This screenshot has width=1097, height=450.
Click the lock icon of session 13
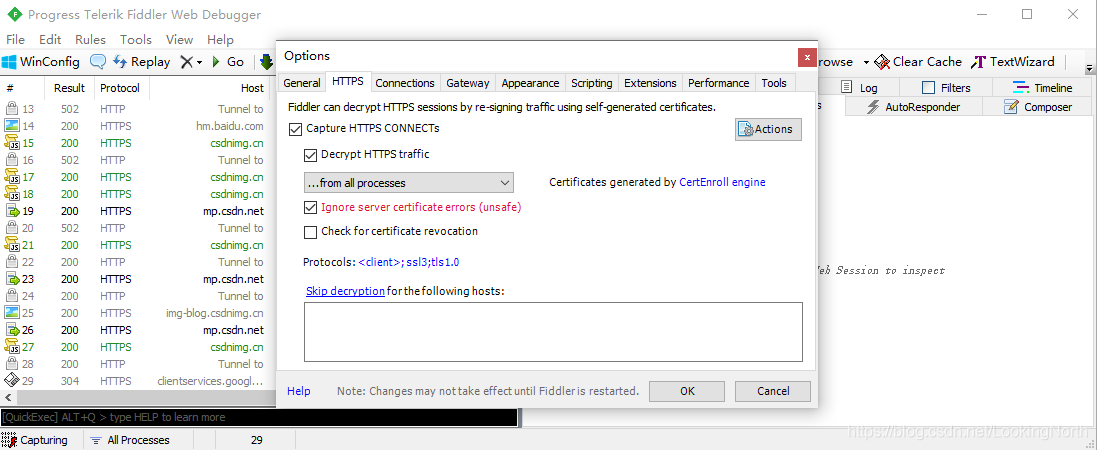pos(11,108)
